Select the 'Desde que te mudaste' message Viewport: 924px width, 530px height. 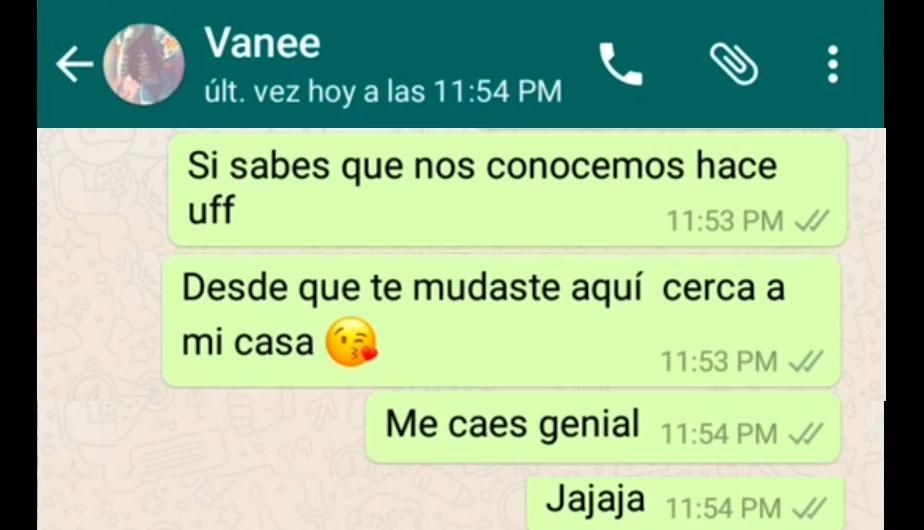[501, 322]
